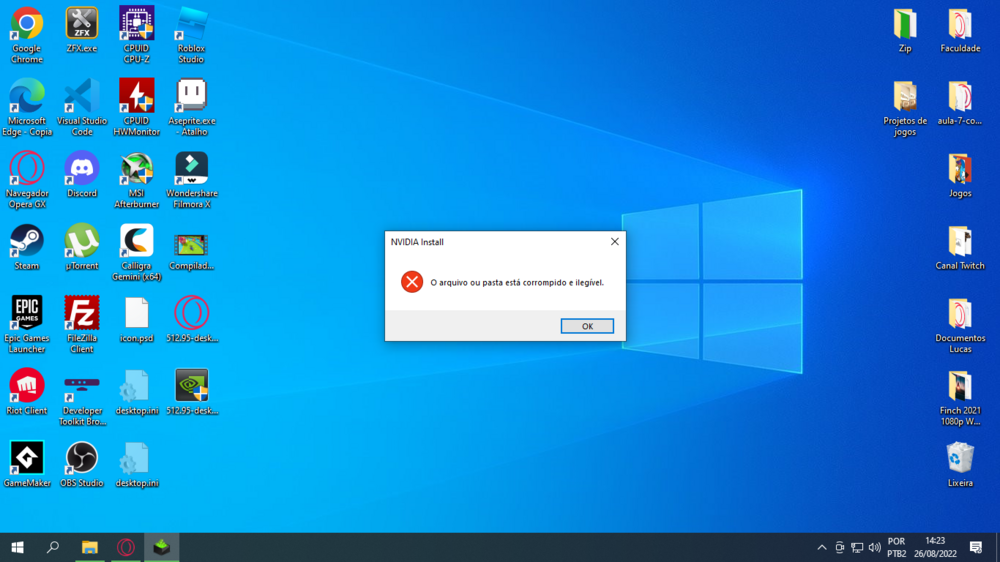Viewport: 1000px width, 562px height.
Task: Select the 512.95-desk... NVIDIA installer icon
Action: click(x=191, y=392)
